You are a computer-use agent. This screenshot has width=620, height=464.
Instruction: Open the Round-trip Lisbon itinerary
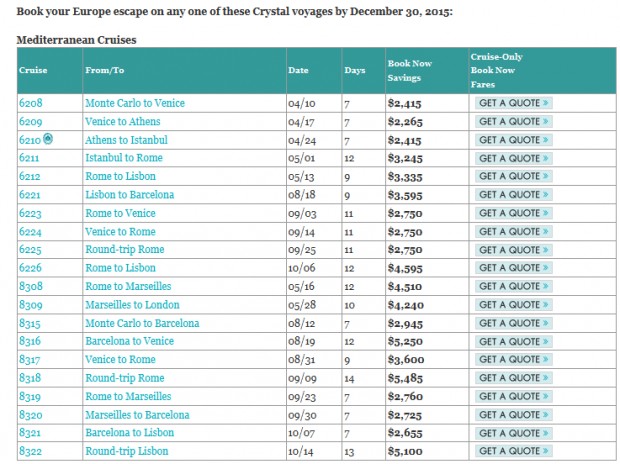127,451
